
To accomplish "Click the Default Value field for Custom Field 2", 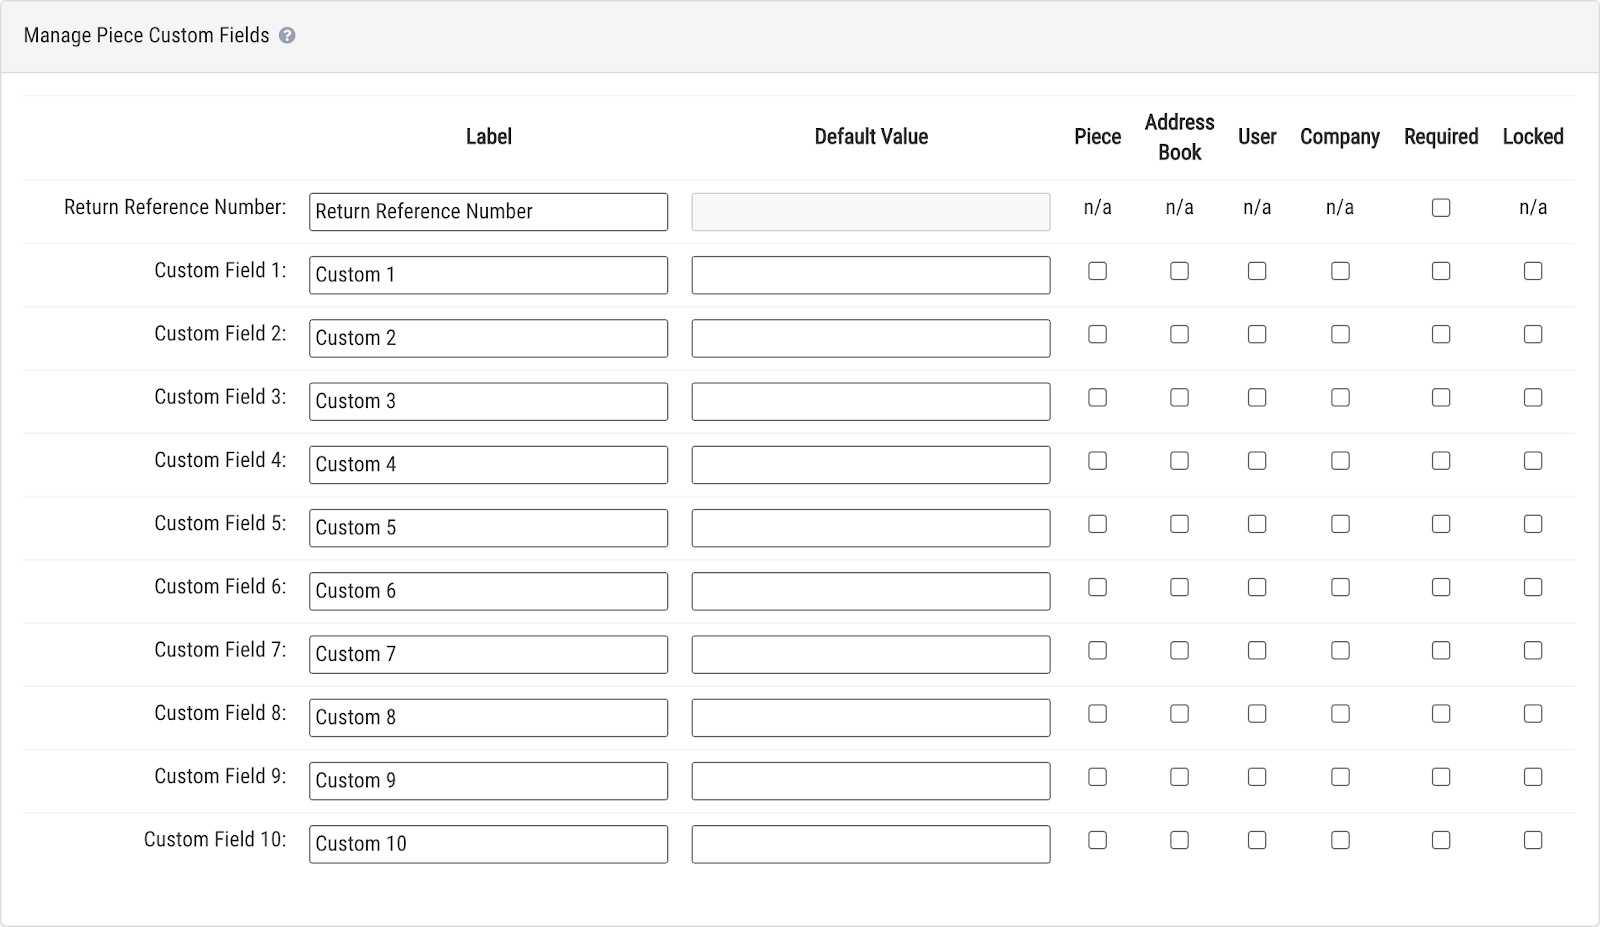I will (870, 337).
